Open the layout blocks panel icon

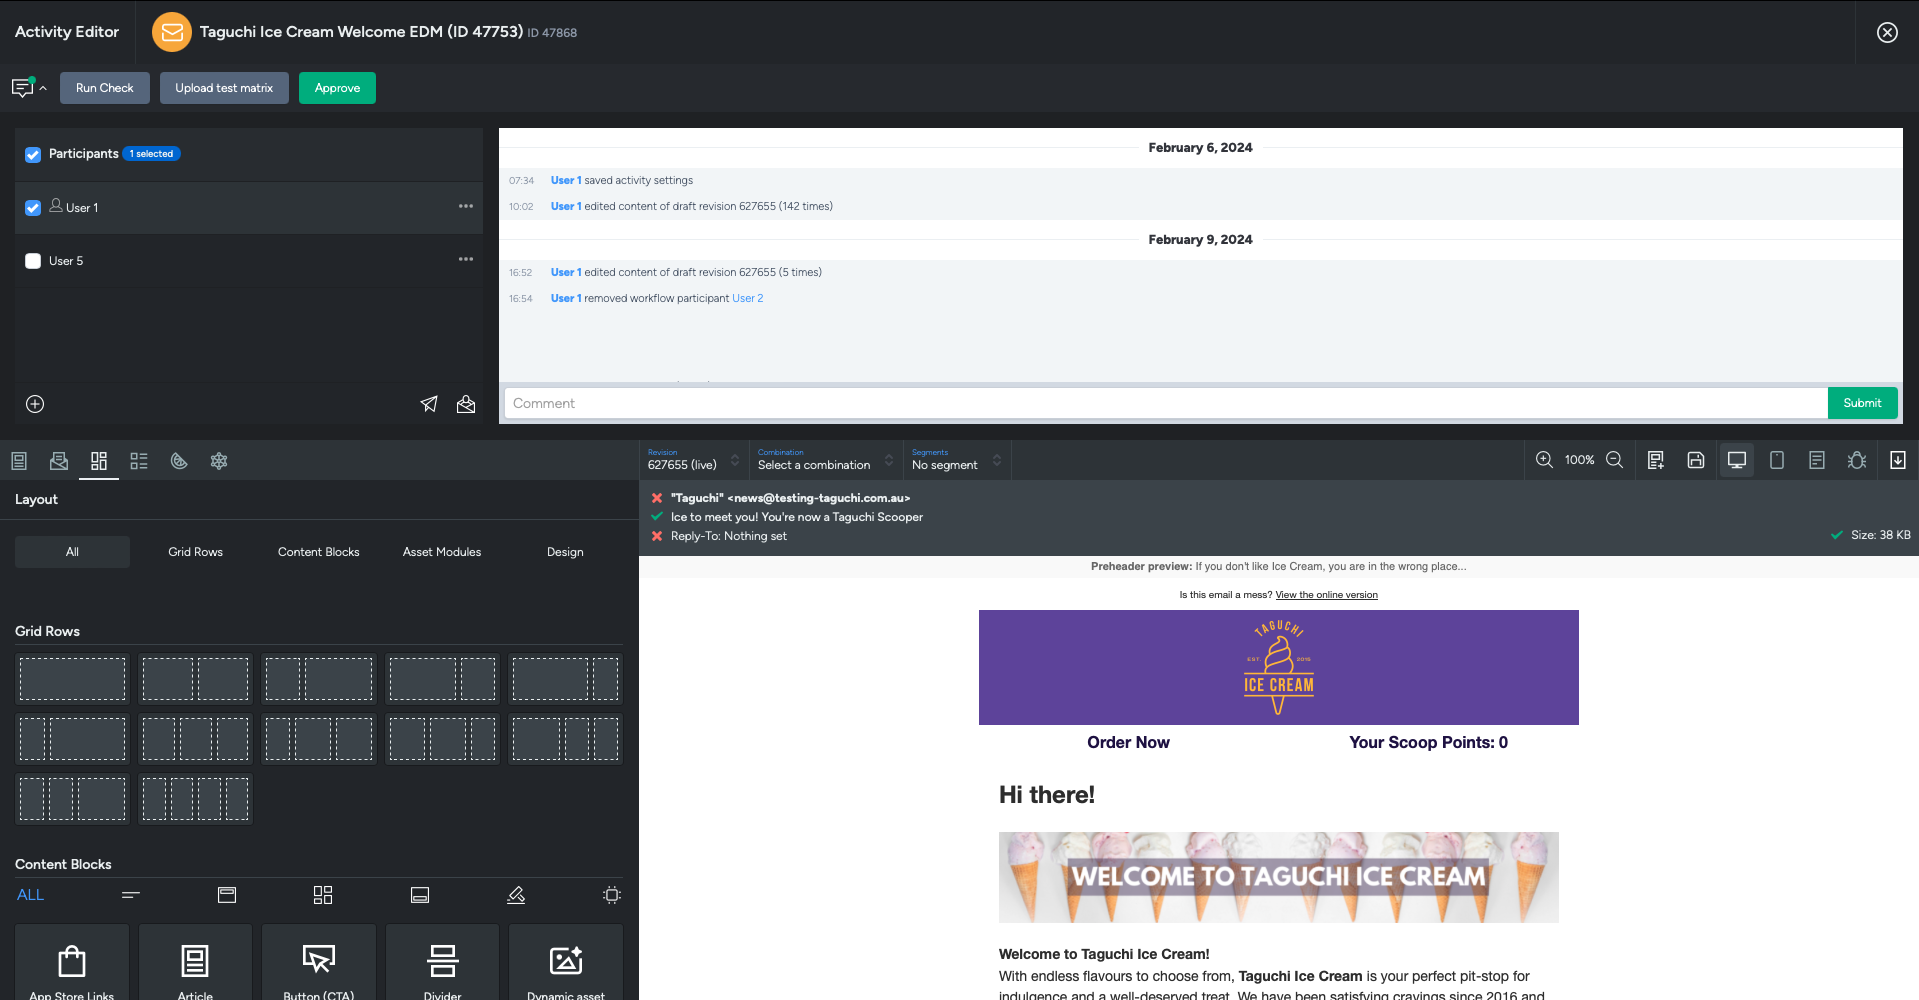pyautogui.click(x=98, y=461)
